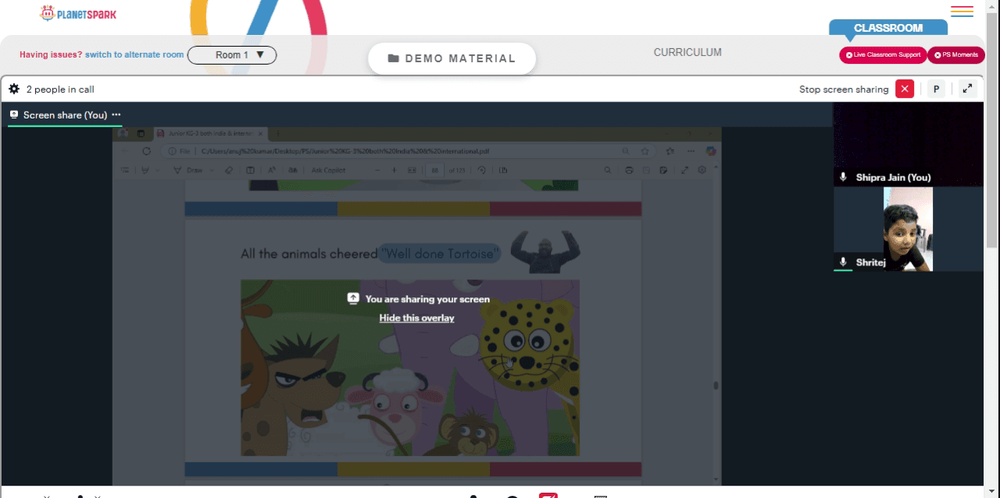Click the fit to width icon in PDF toolbar
This screenshot has width=1000, height=498.
(411, 170)
